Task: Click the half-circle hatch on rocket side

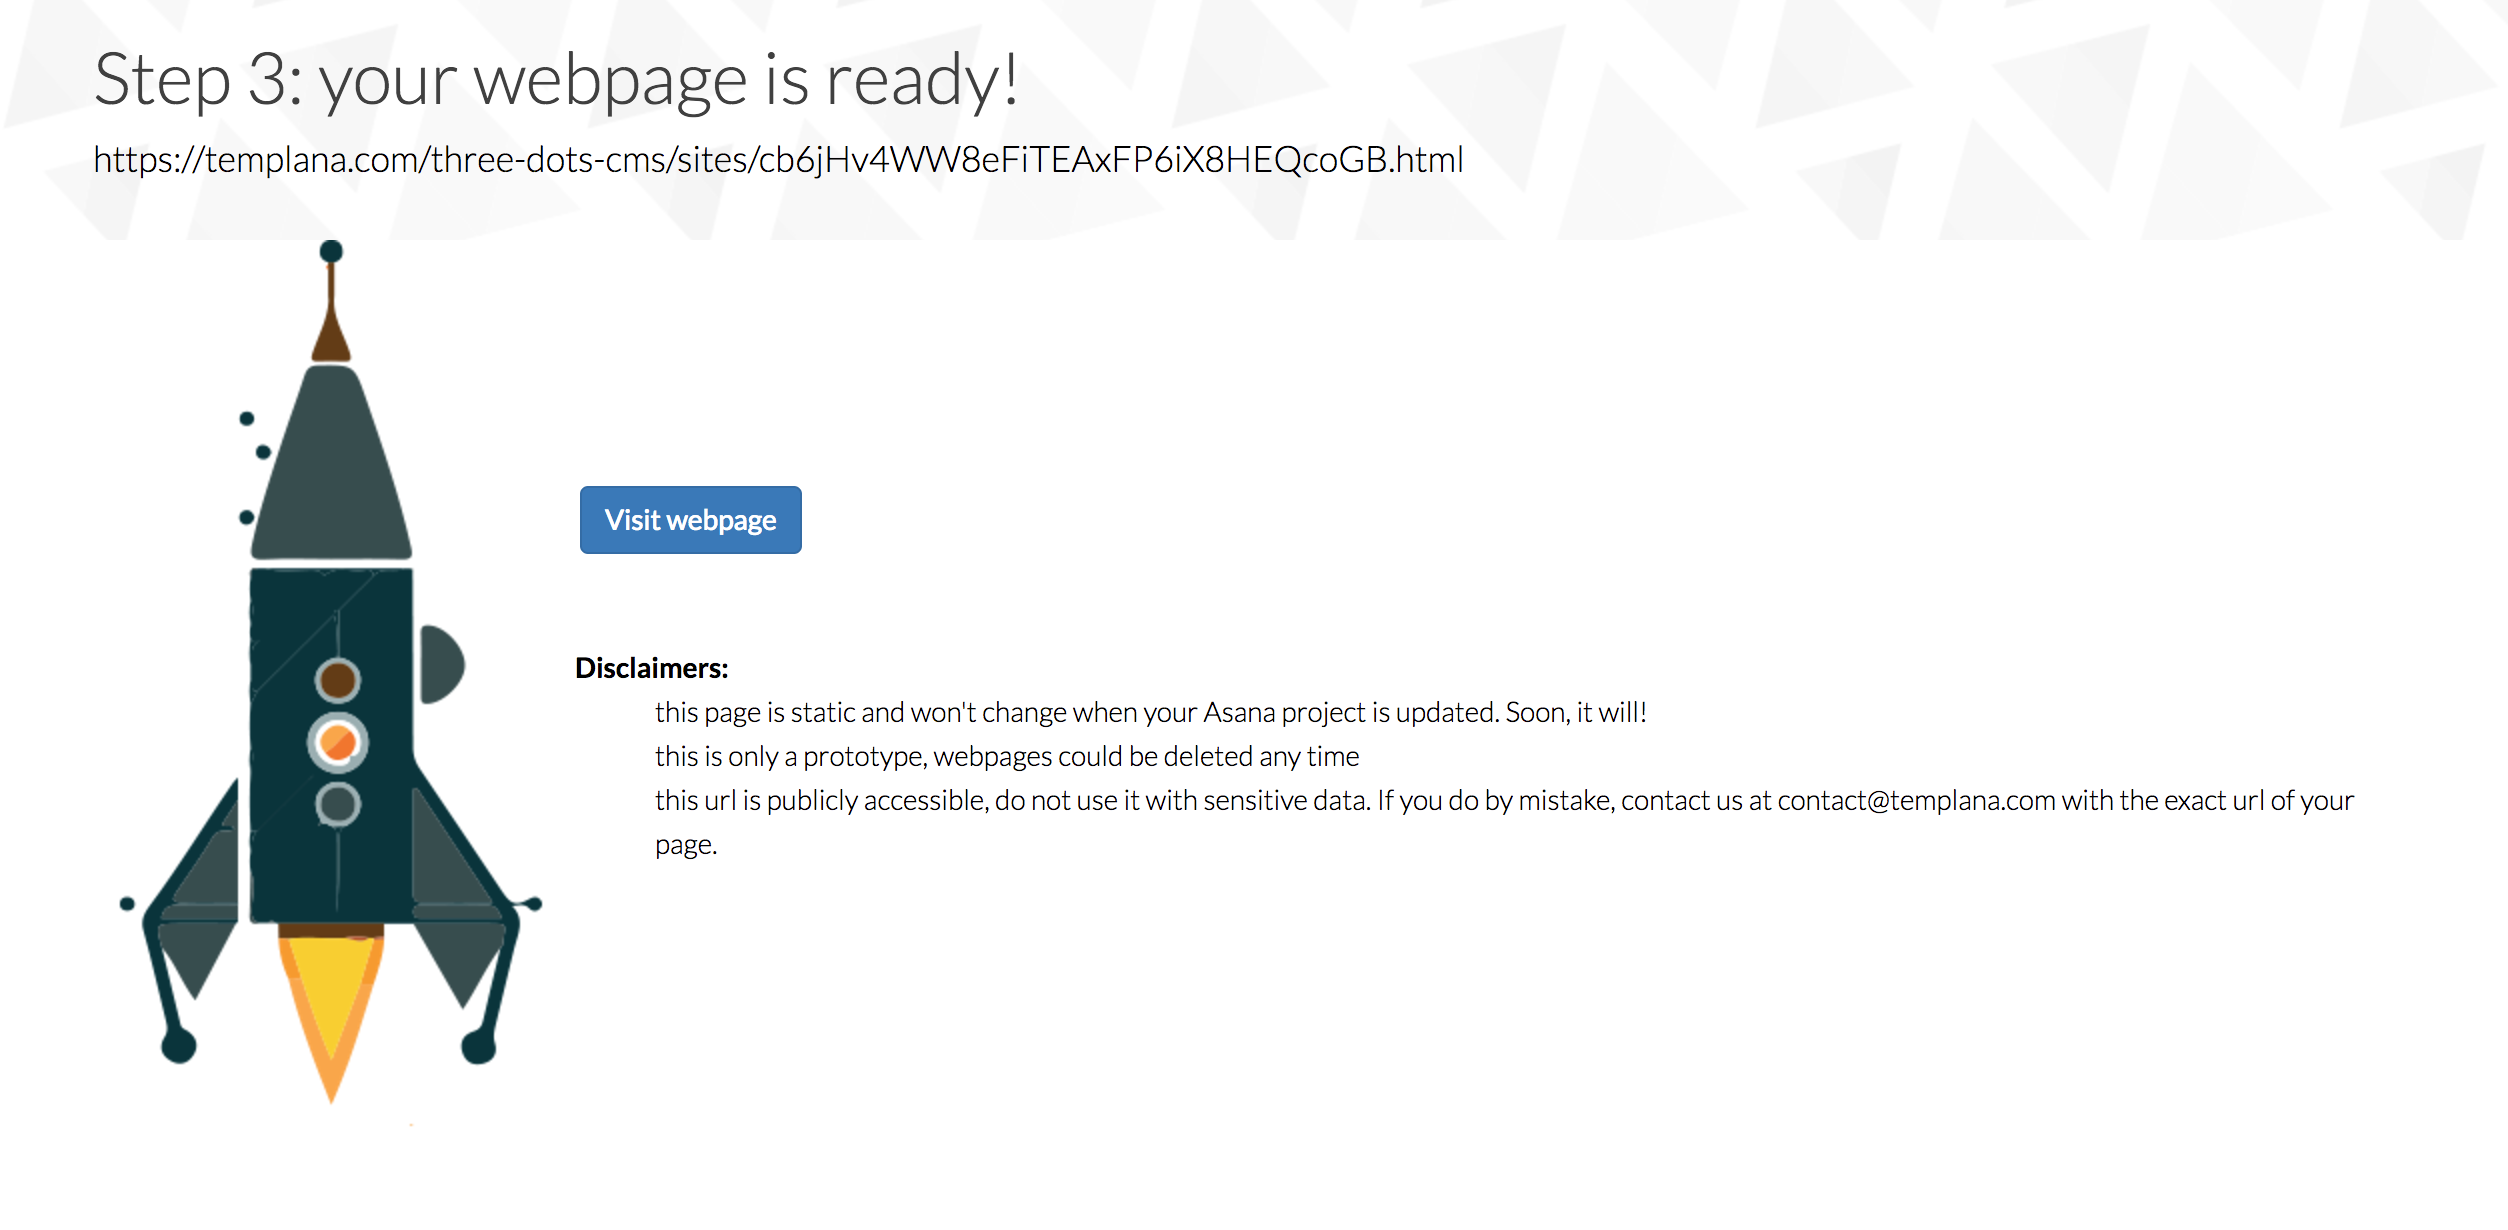Action: click(x=440, y=665)
